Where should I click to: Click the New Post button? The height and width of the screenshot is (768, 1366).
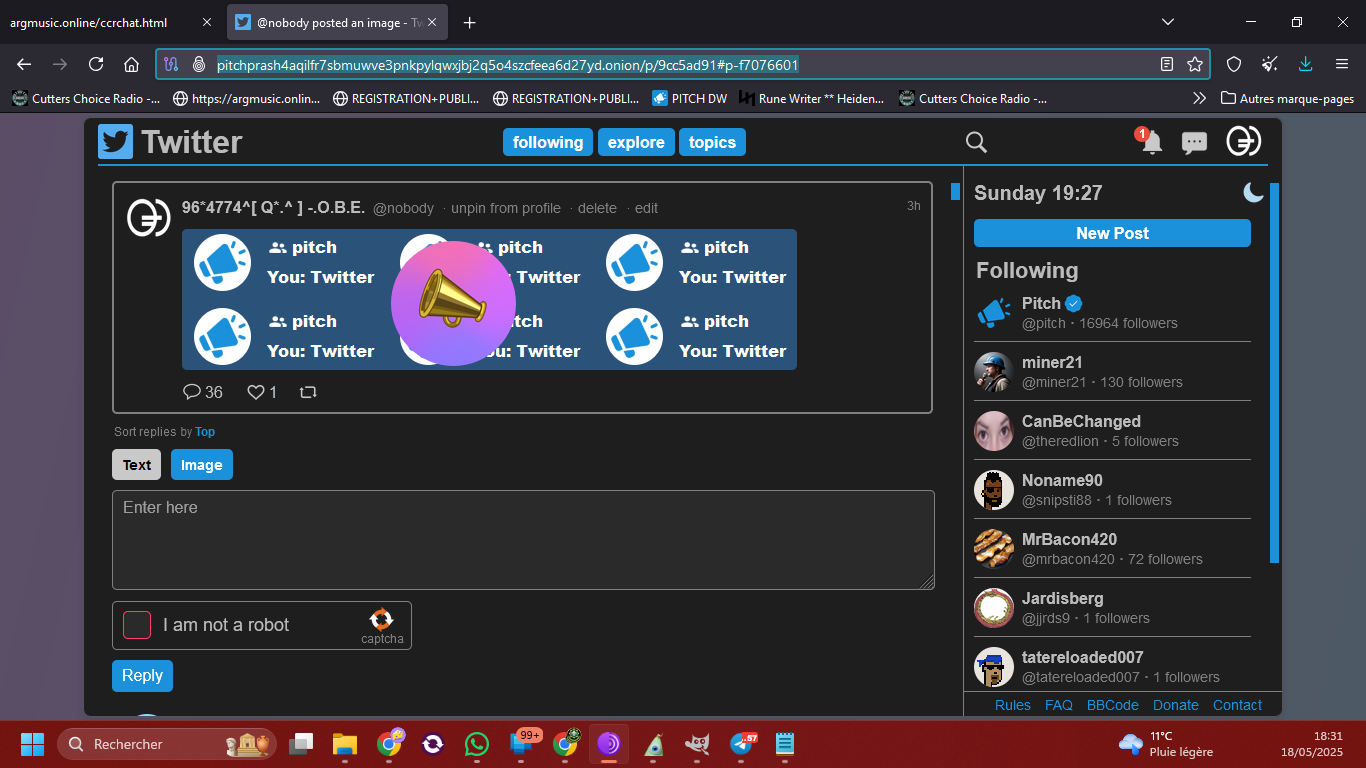point(1112,233)
